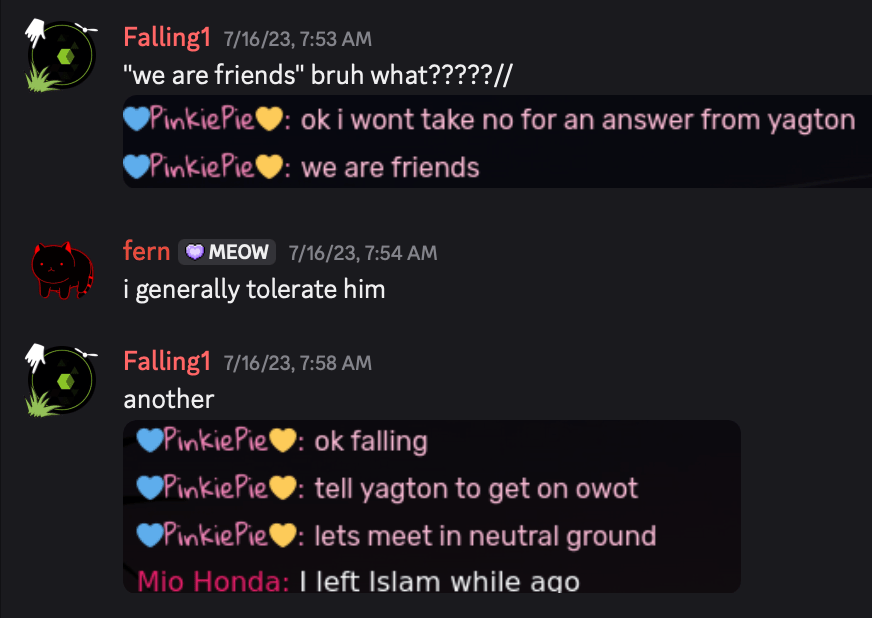Open Falling1's avatar beside the 'another' message
This screenshot has height=618, width=872.
(x=62, y=380)
